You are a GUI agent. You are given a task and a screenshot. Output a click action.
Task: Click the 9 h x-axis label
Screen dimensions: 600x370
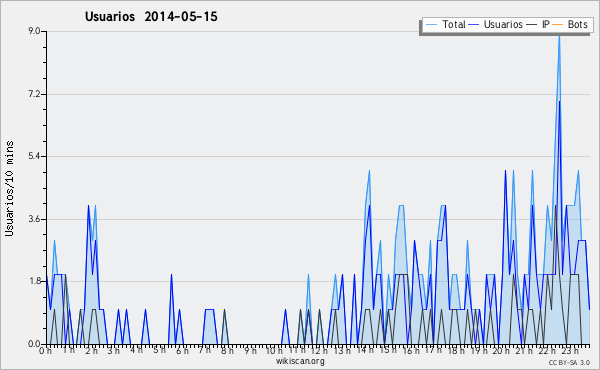(250, 351)
